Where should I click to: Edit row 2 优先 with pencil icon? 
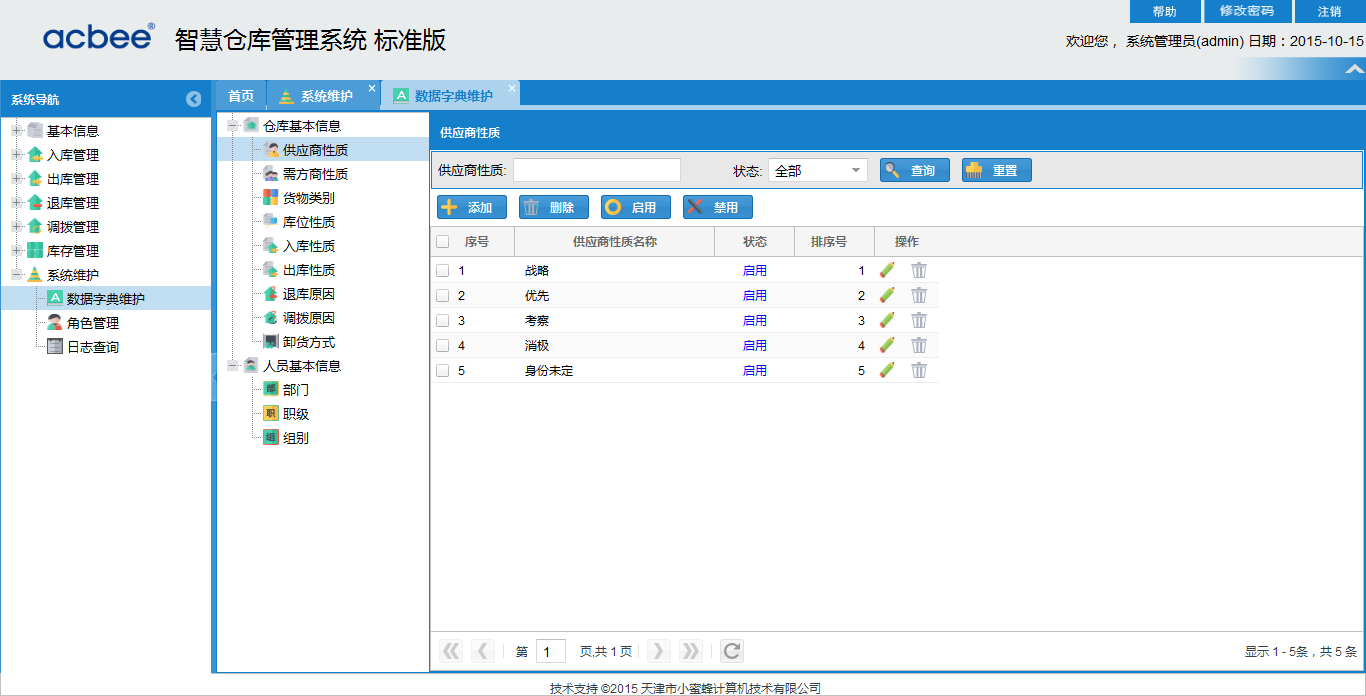pos(887,295)
